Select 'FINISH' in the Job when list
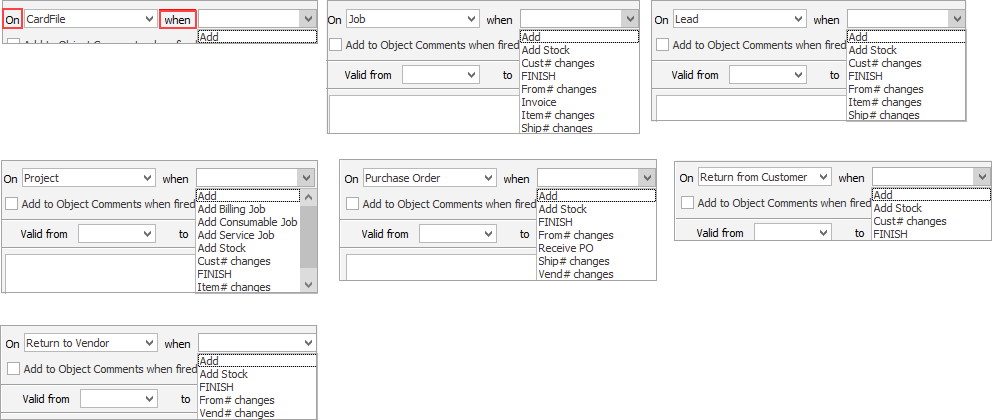 tap(579, 76)
